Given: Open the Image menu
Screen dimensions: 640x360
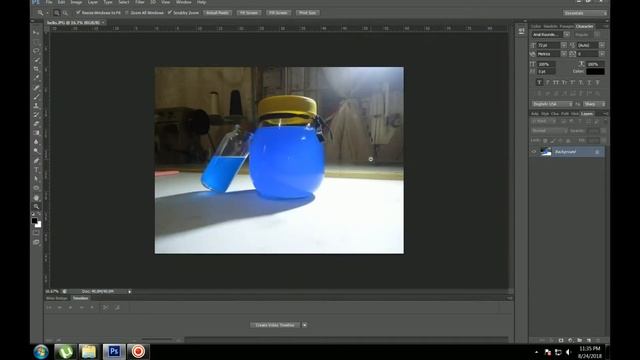Looking at the screenshot, I should (76, 2).
